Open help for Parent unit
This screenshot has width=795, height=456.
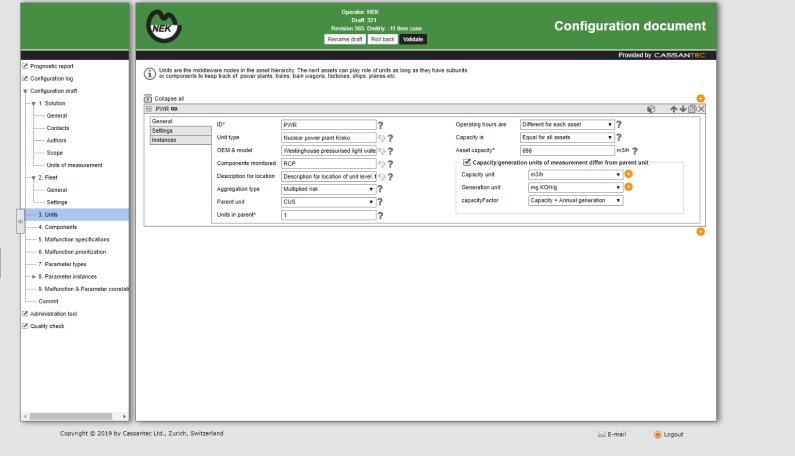pyautogui.click(x=380, y=202)
